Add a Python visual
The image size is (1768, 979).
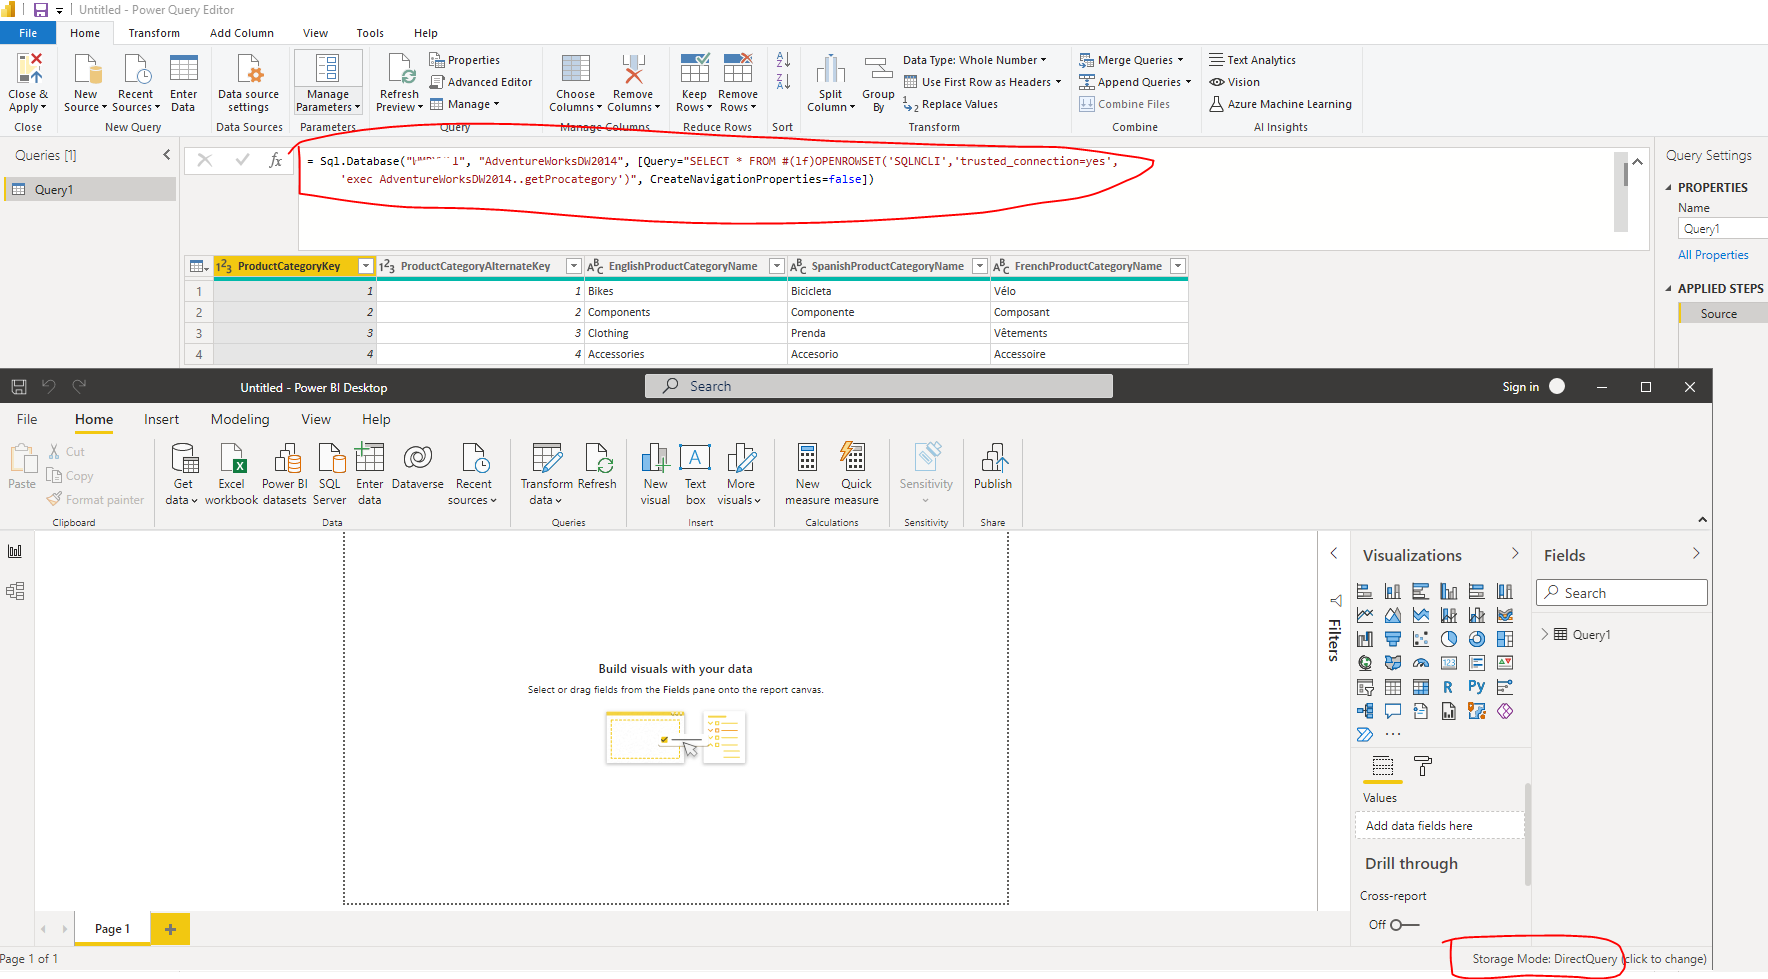click(1477, 687)
